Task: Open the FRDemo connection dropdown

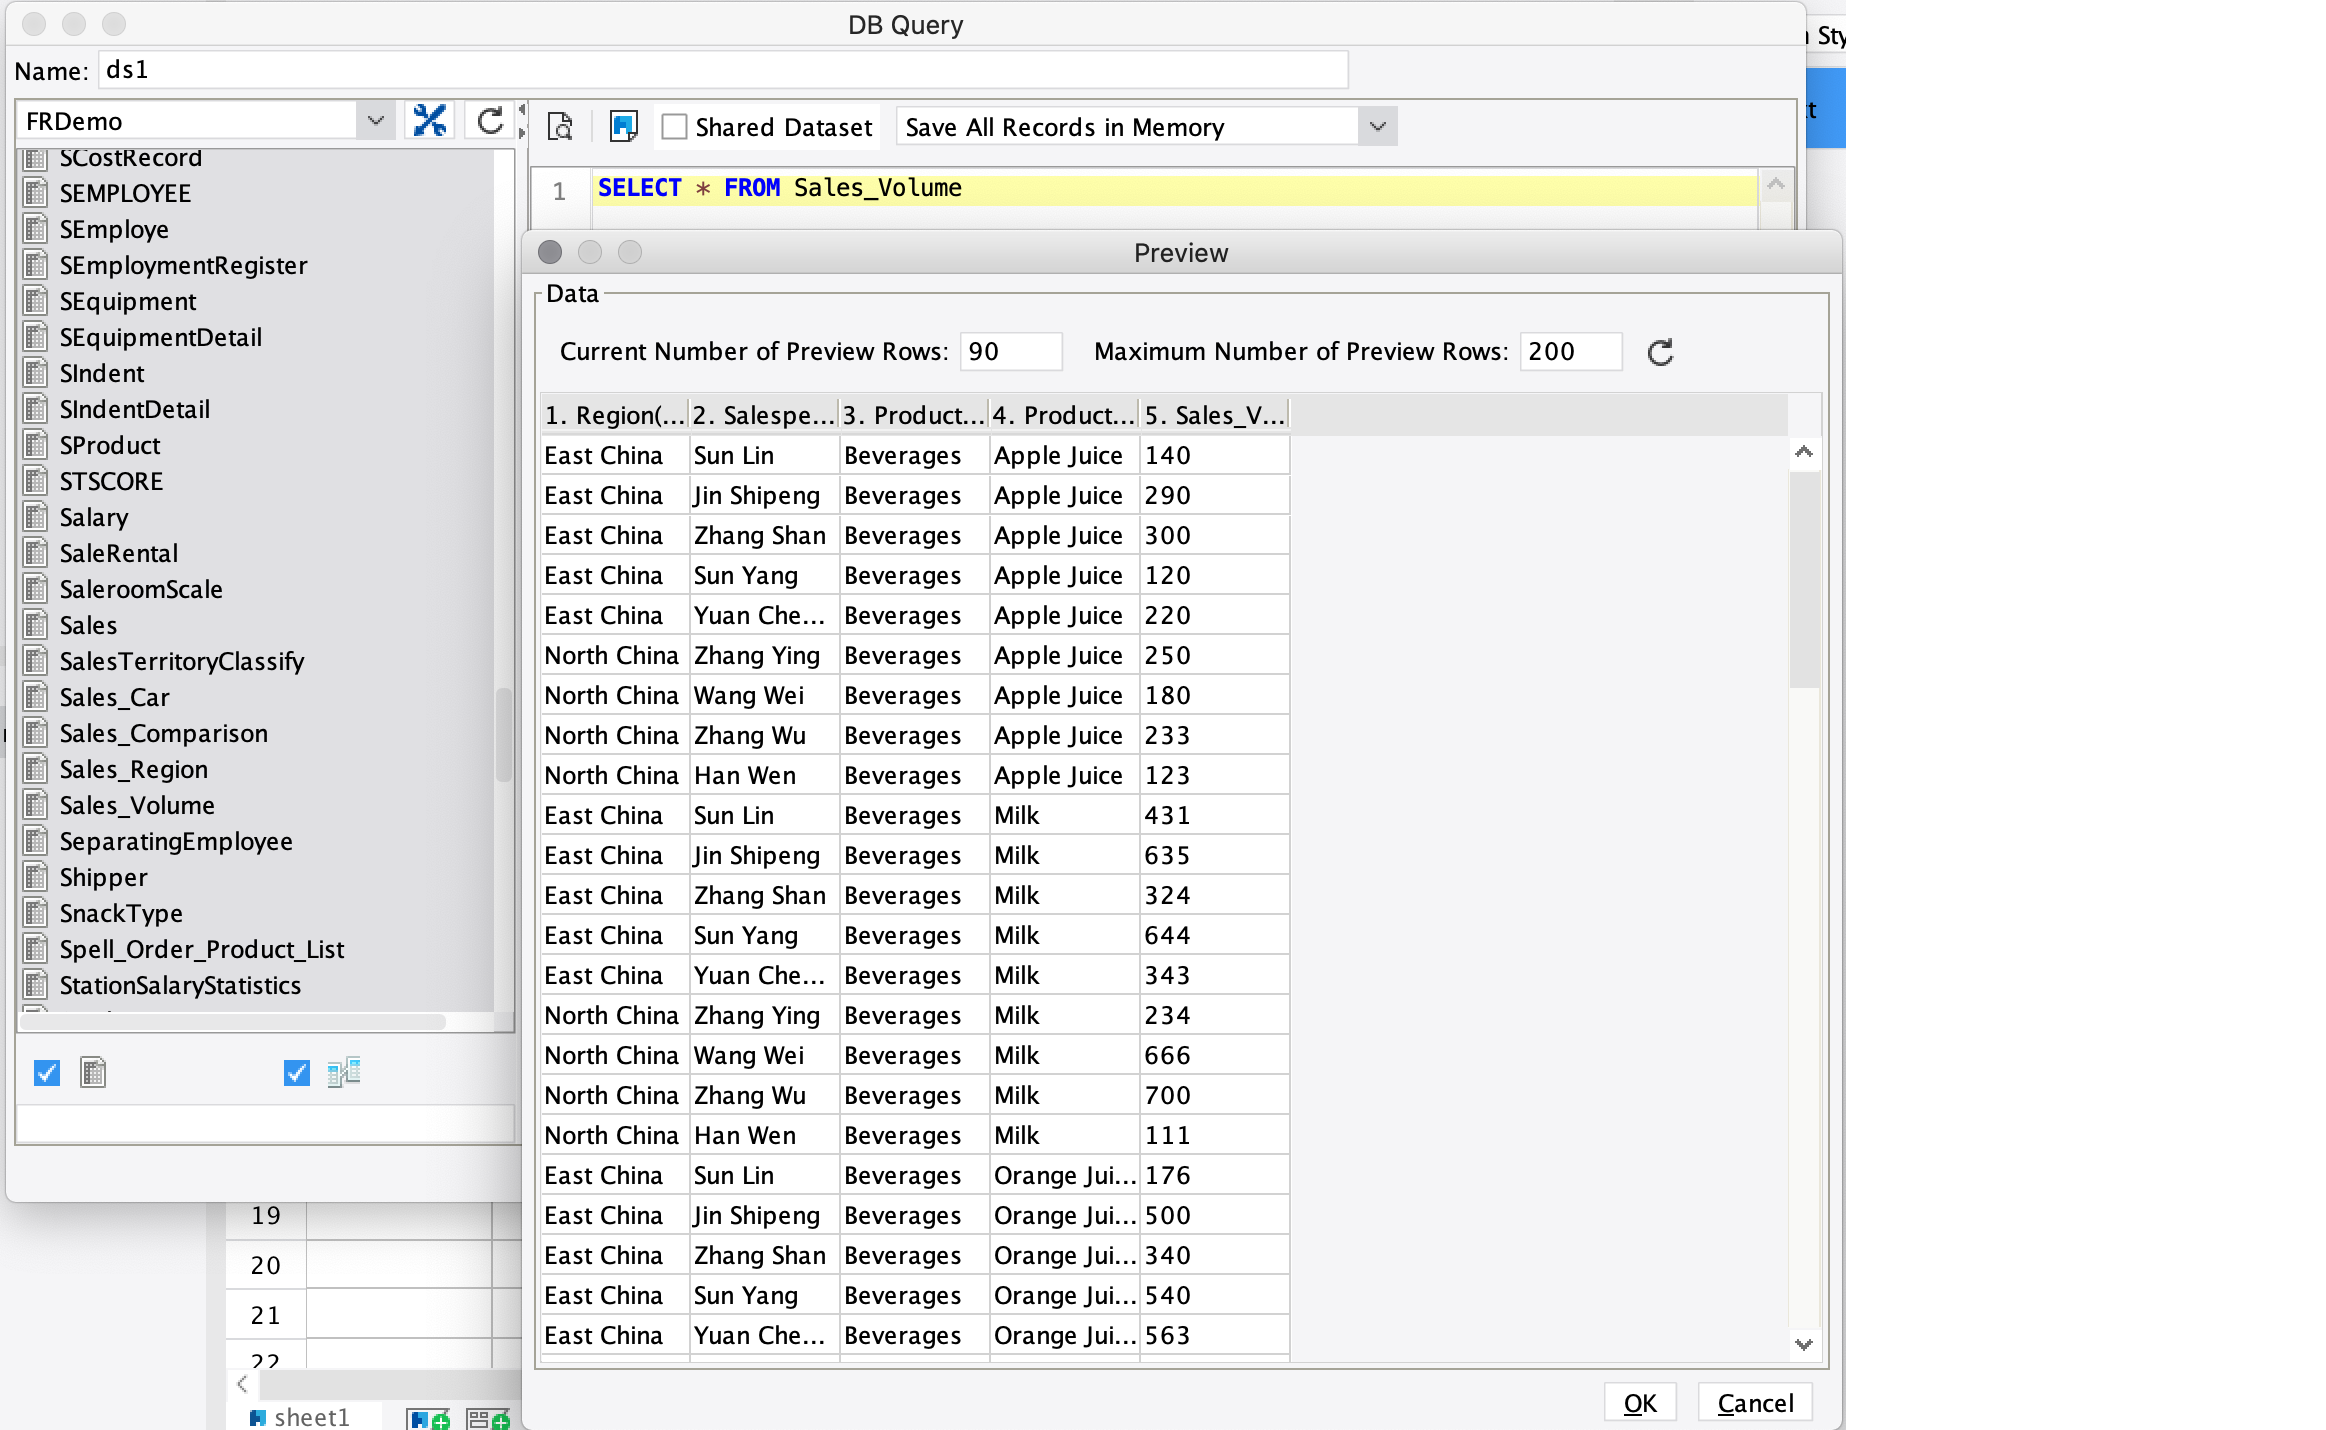Action: [x=375, y=121]
